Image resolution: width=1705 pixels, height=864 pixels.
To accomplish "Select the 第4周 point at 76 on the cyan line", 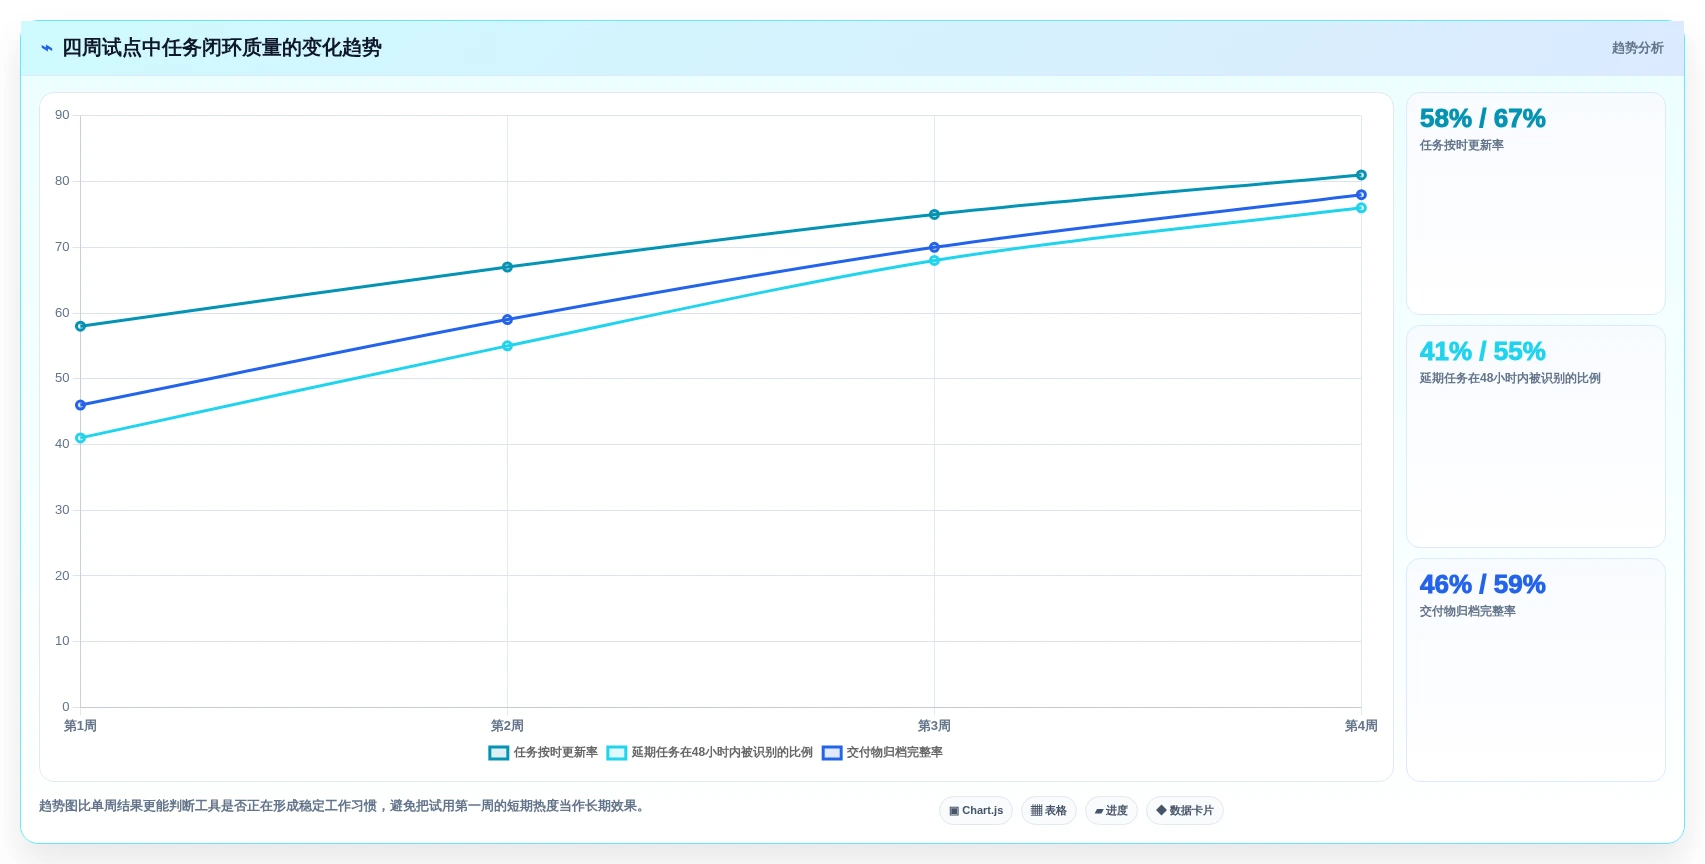I will 1361,208.
